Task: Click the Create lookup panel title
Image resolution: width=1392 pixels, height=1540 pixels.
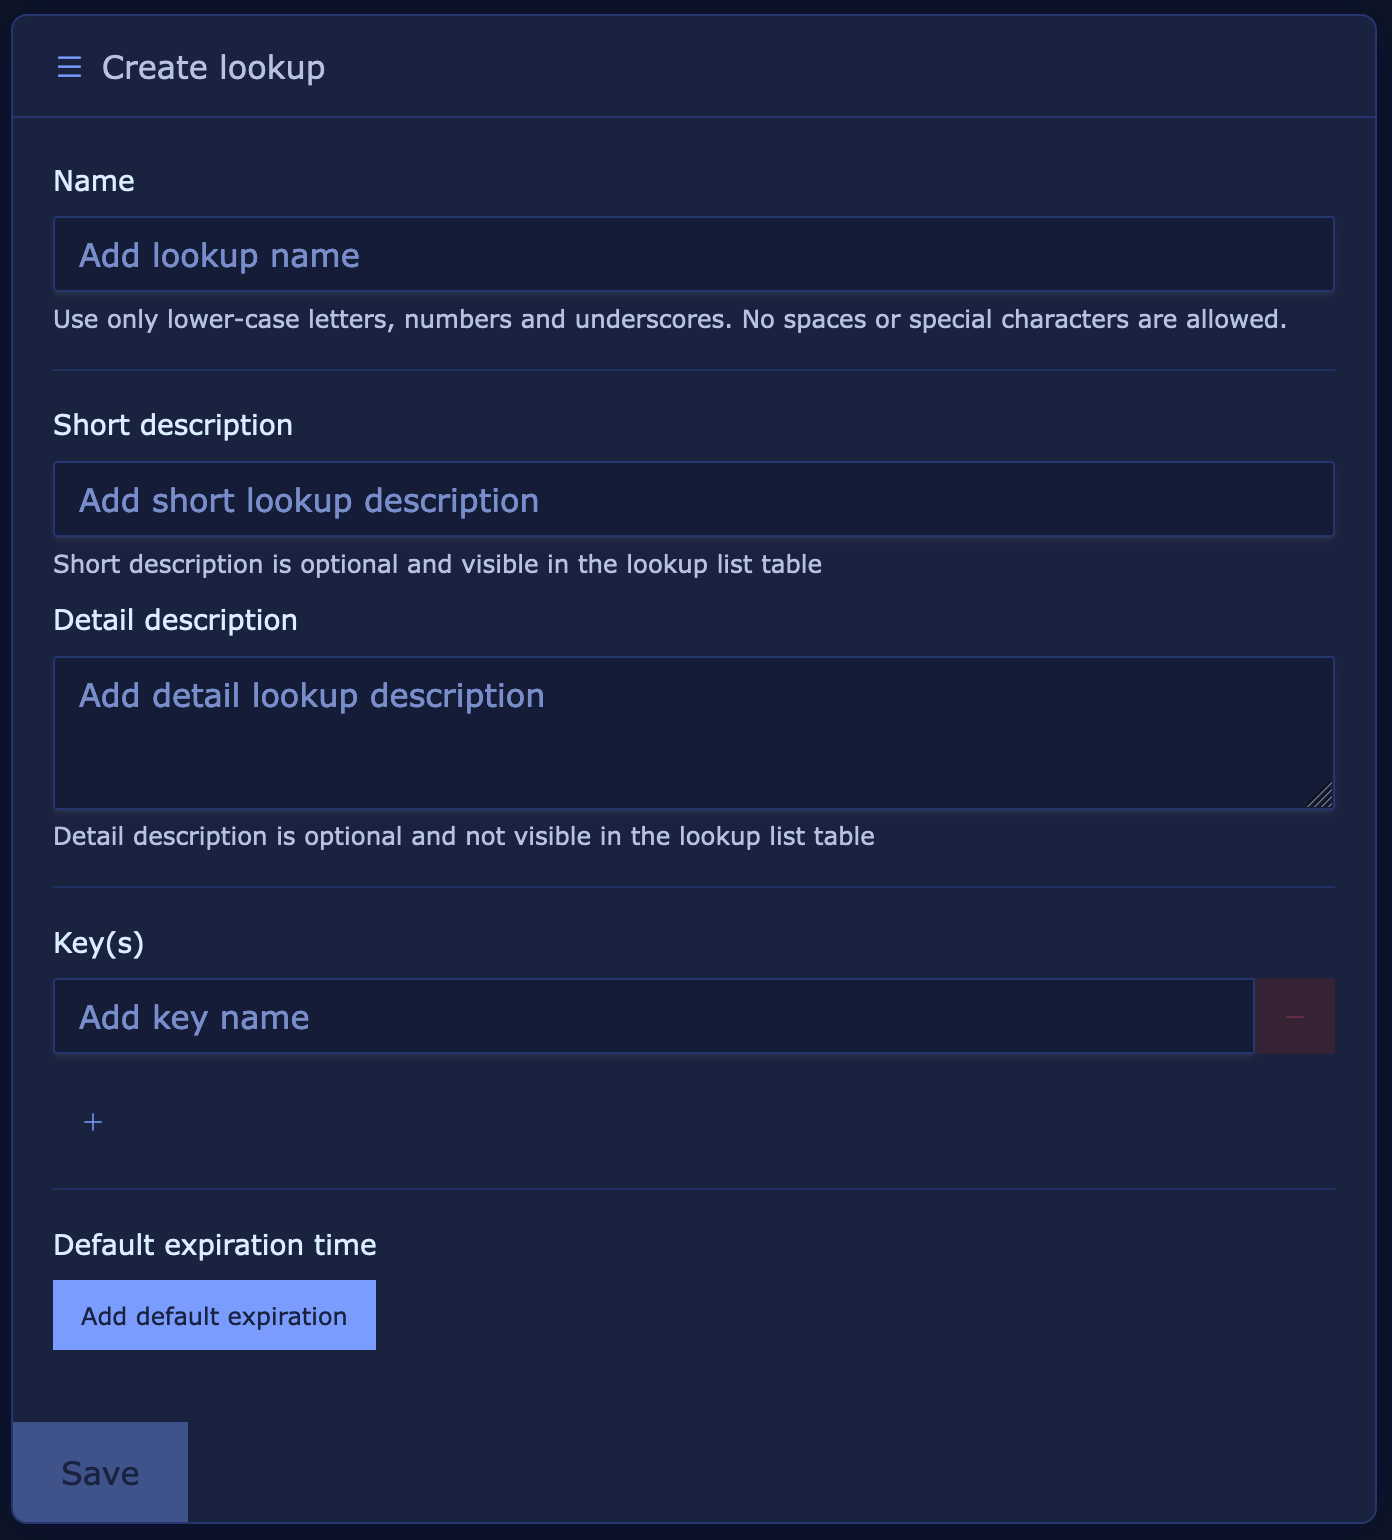Action: [213, 67]
